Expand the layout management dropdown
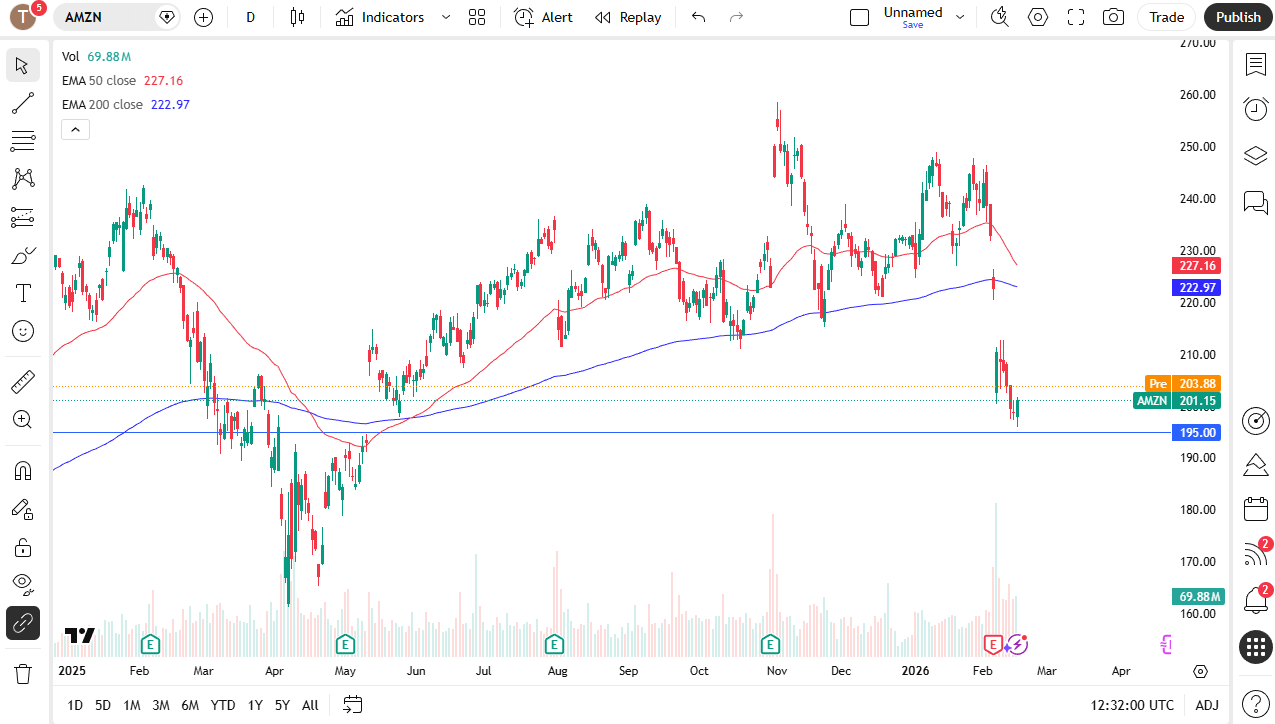The width and height of the screenshot is (1275, 724). coord(960,17)
